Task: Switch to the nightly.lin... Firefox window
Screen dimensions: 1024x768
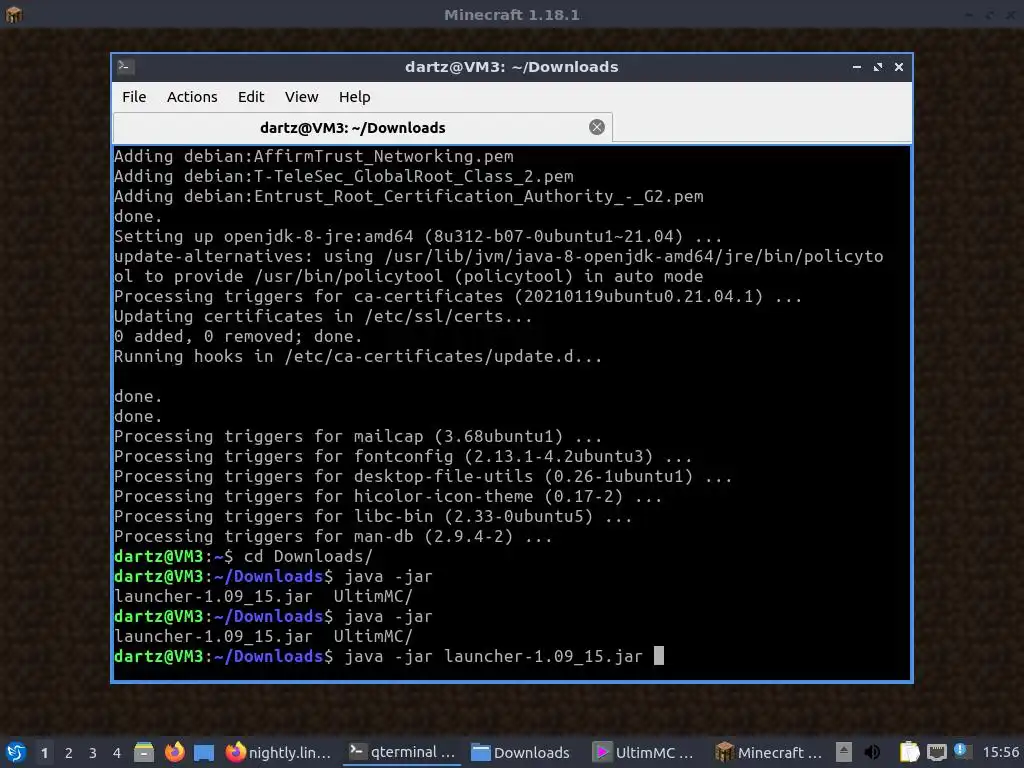Action: click(x=278, y=752)
